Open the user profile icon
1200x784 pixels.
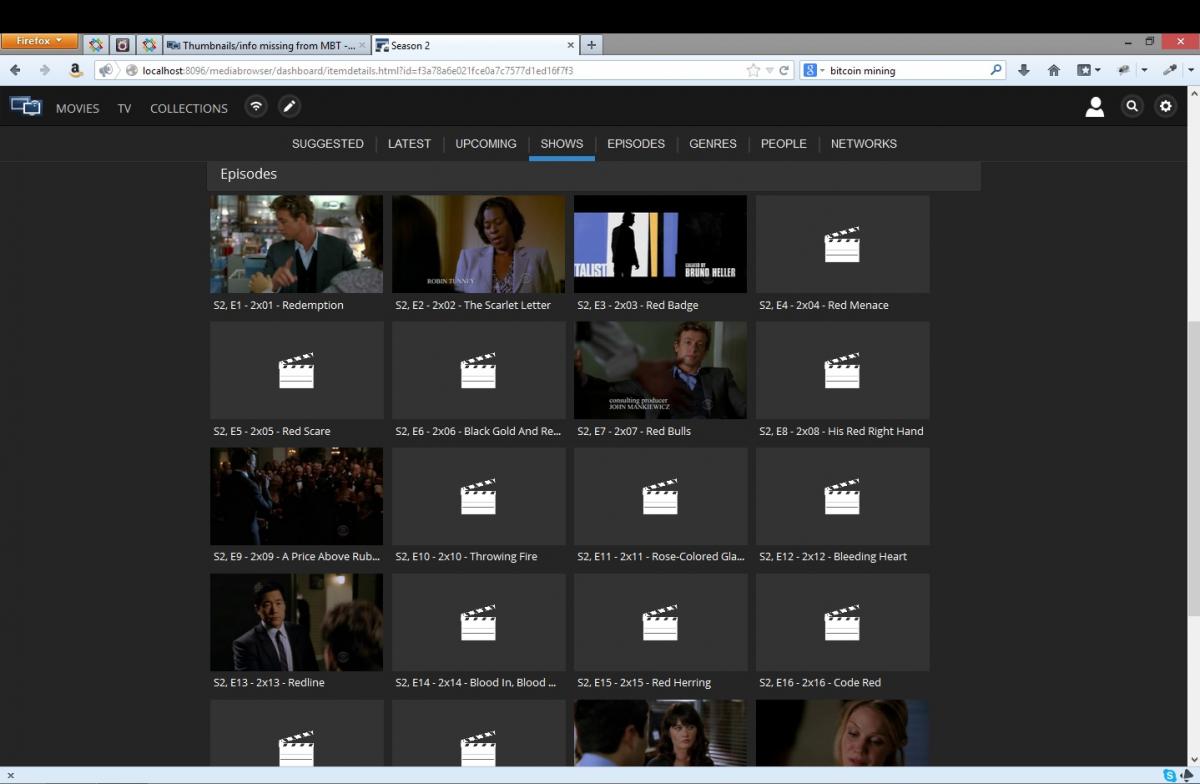[1095, 107]
